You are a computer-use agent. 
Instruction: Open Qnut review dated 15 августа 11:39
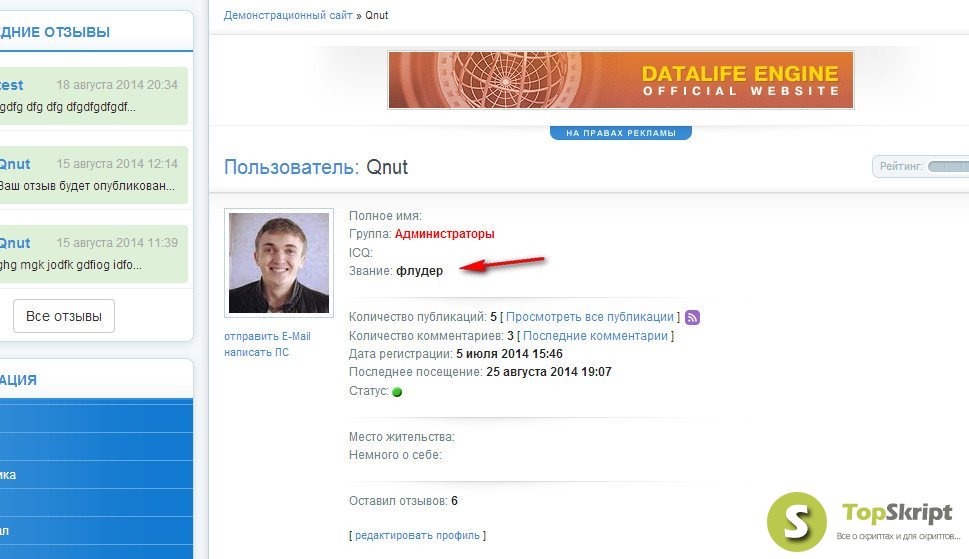[91, 254]
